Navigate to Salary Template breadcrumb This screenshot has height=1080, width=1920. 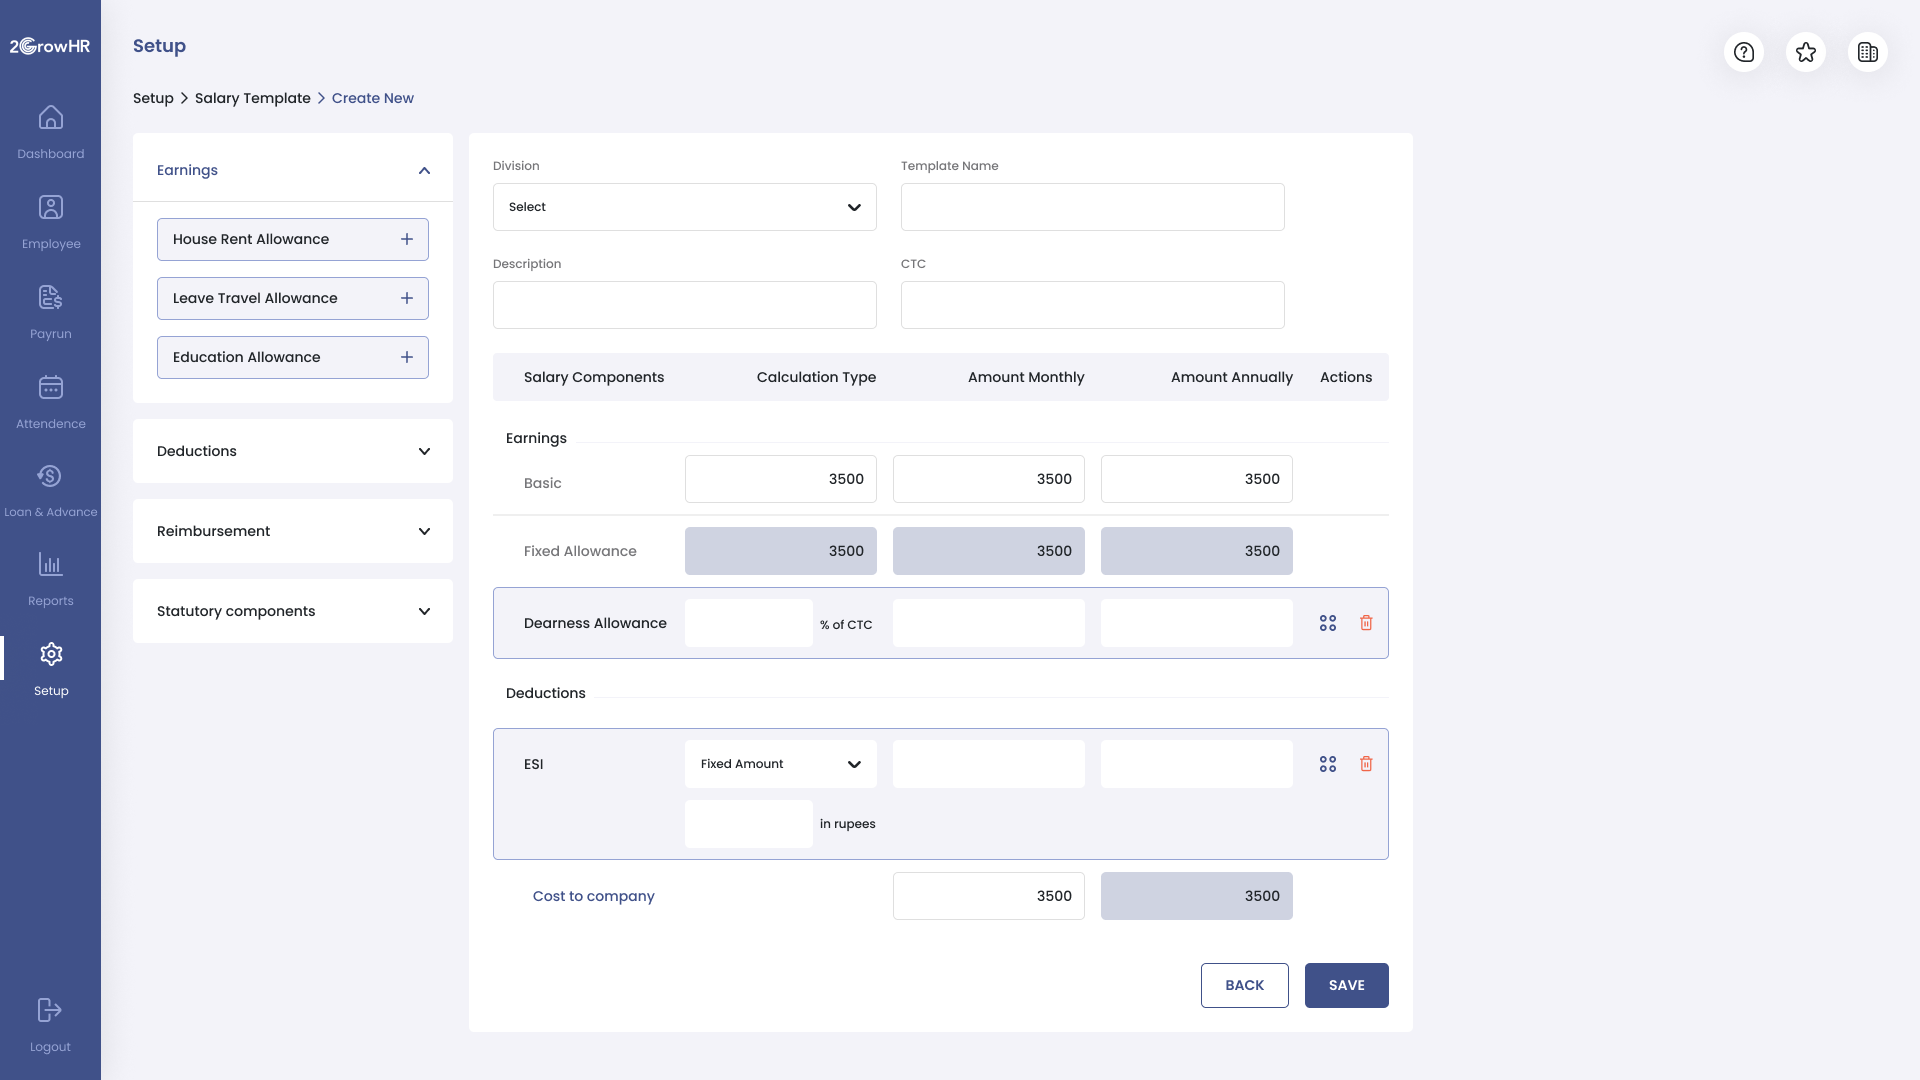252,98
